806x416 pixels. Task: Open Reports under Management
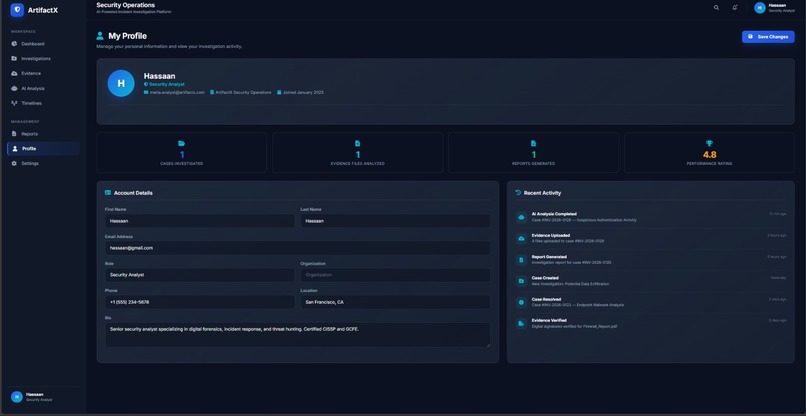point(43,134)
